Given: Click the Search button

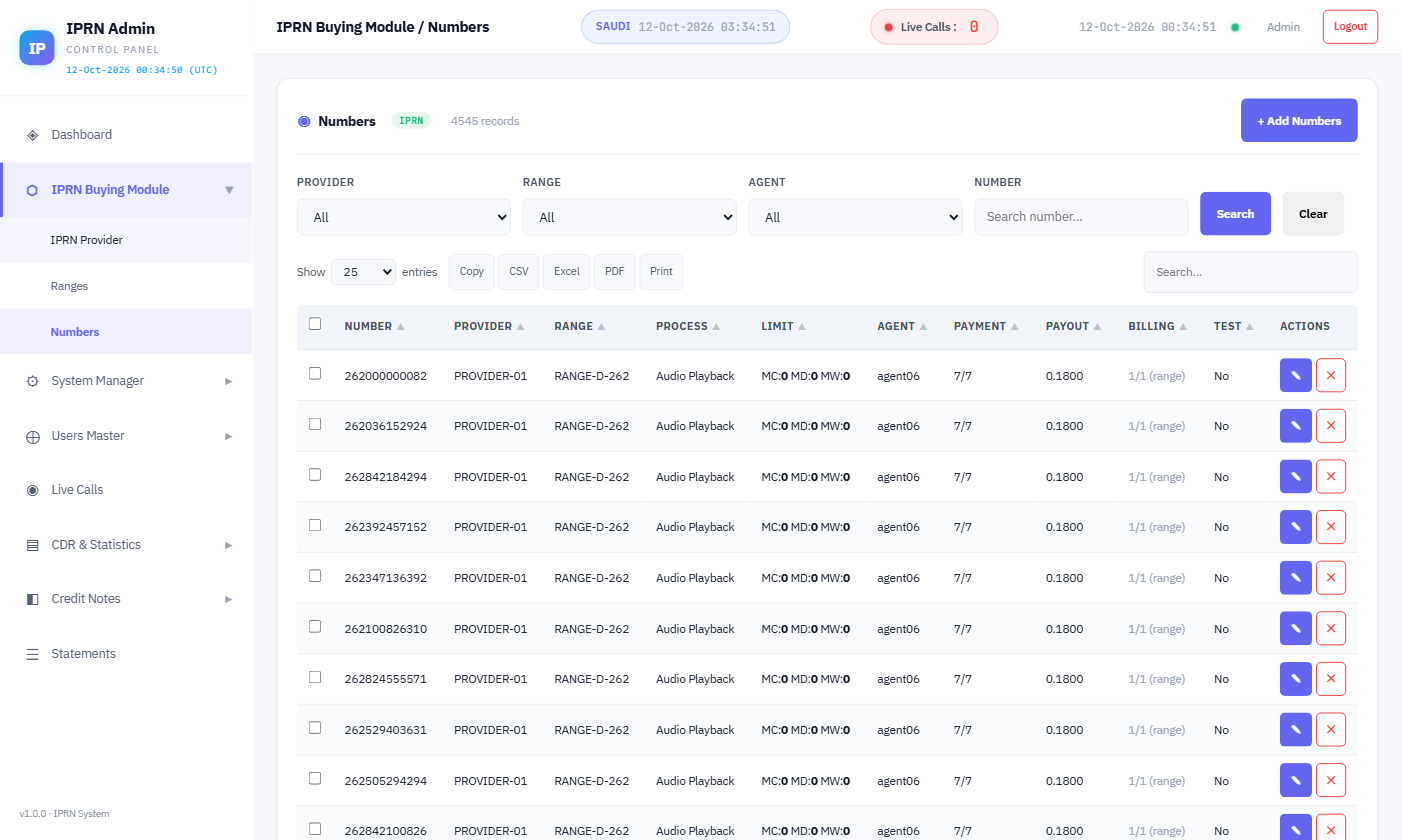Looking at the screenshot, I should pos(1236,214).
